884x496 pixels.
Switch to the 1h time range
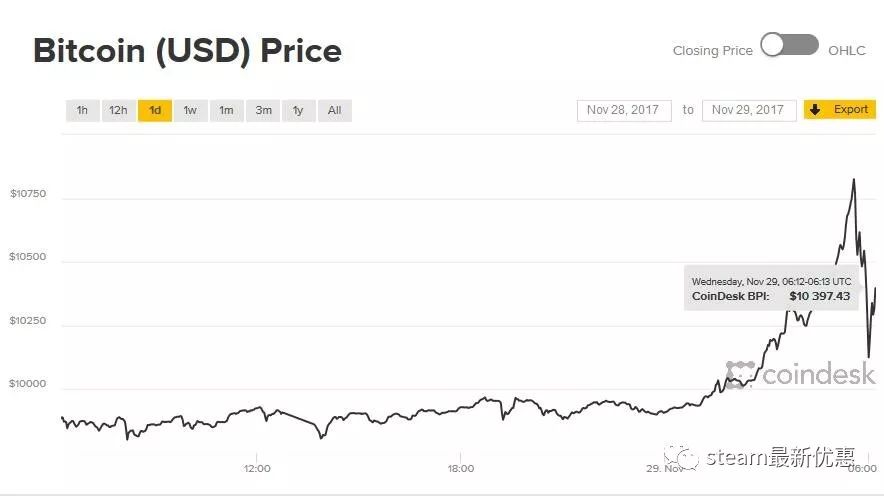[82, 110]
